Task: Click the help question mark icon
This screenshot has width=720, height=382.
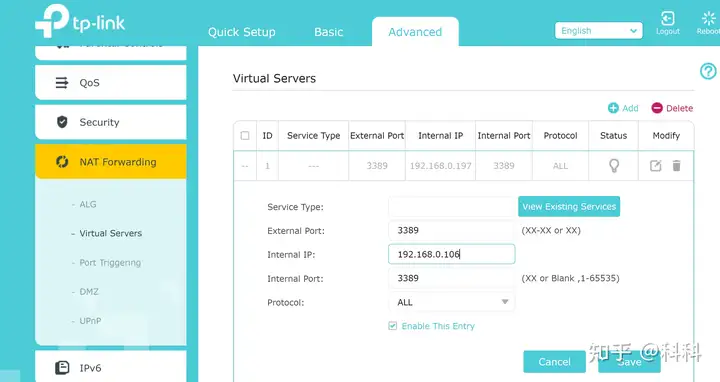Action: pos(708,71)
